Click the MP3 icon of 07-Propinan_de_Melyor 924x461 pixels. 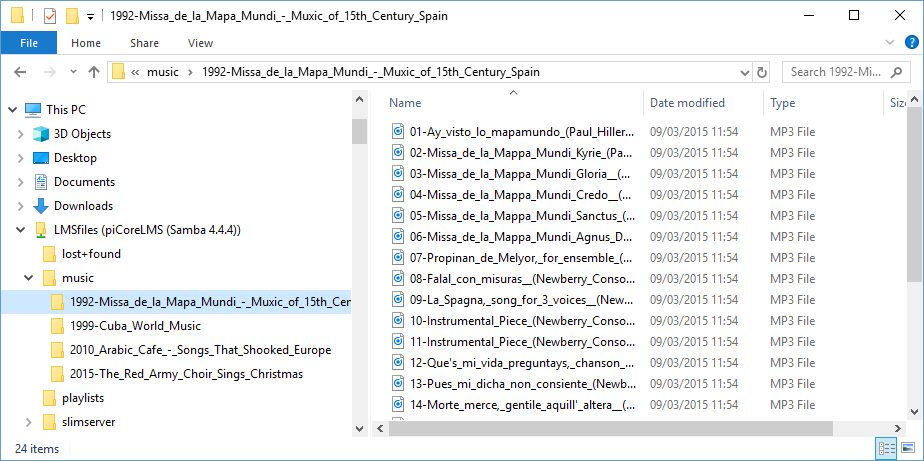[x=398, y=258]
